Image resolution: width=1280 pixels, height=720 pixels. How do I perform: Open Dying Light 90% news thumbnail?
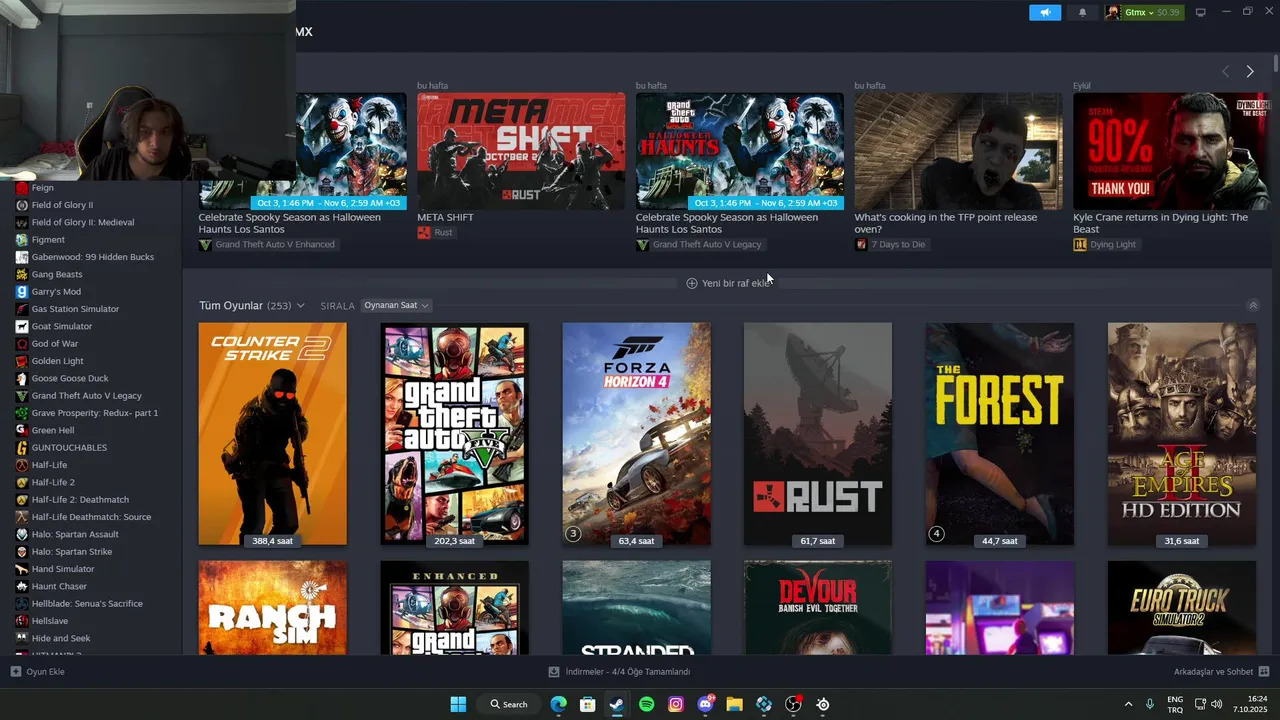(1172, 151)
